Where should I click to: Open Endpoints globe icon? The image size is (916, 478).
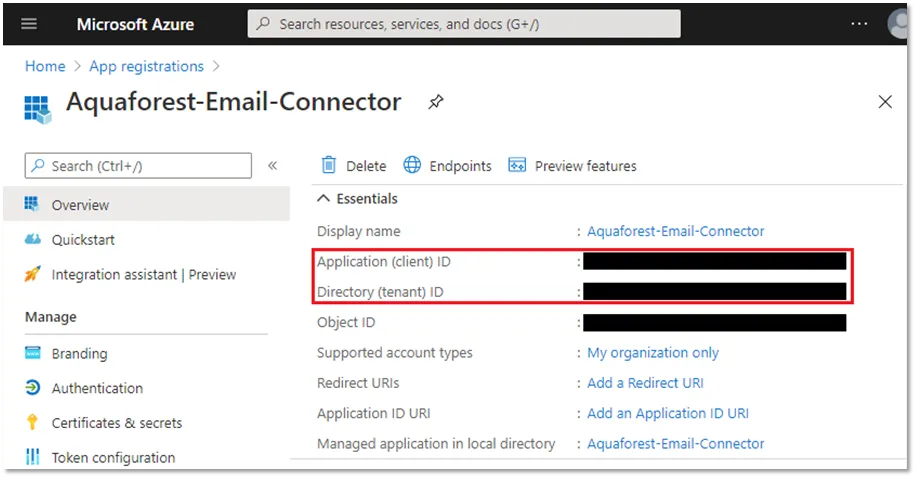click(412, 165)
